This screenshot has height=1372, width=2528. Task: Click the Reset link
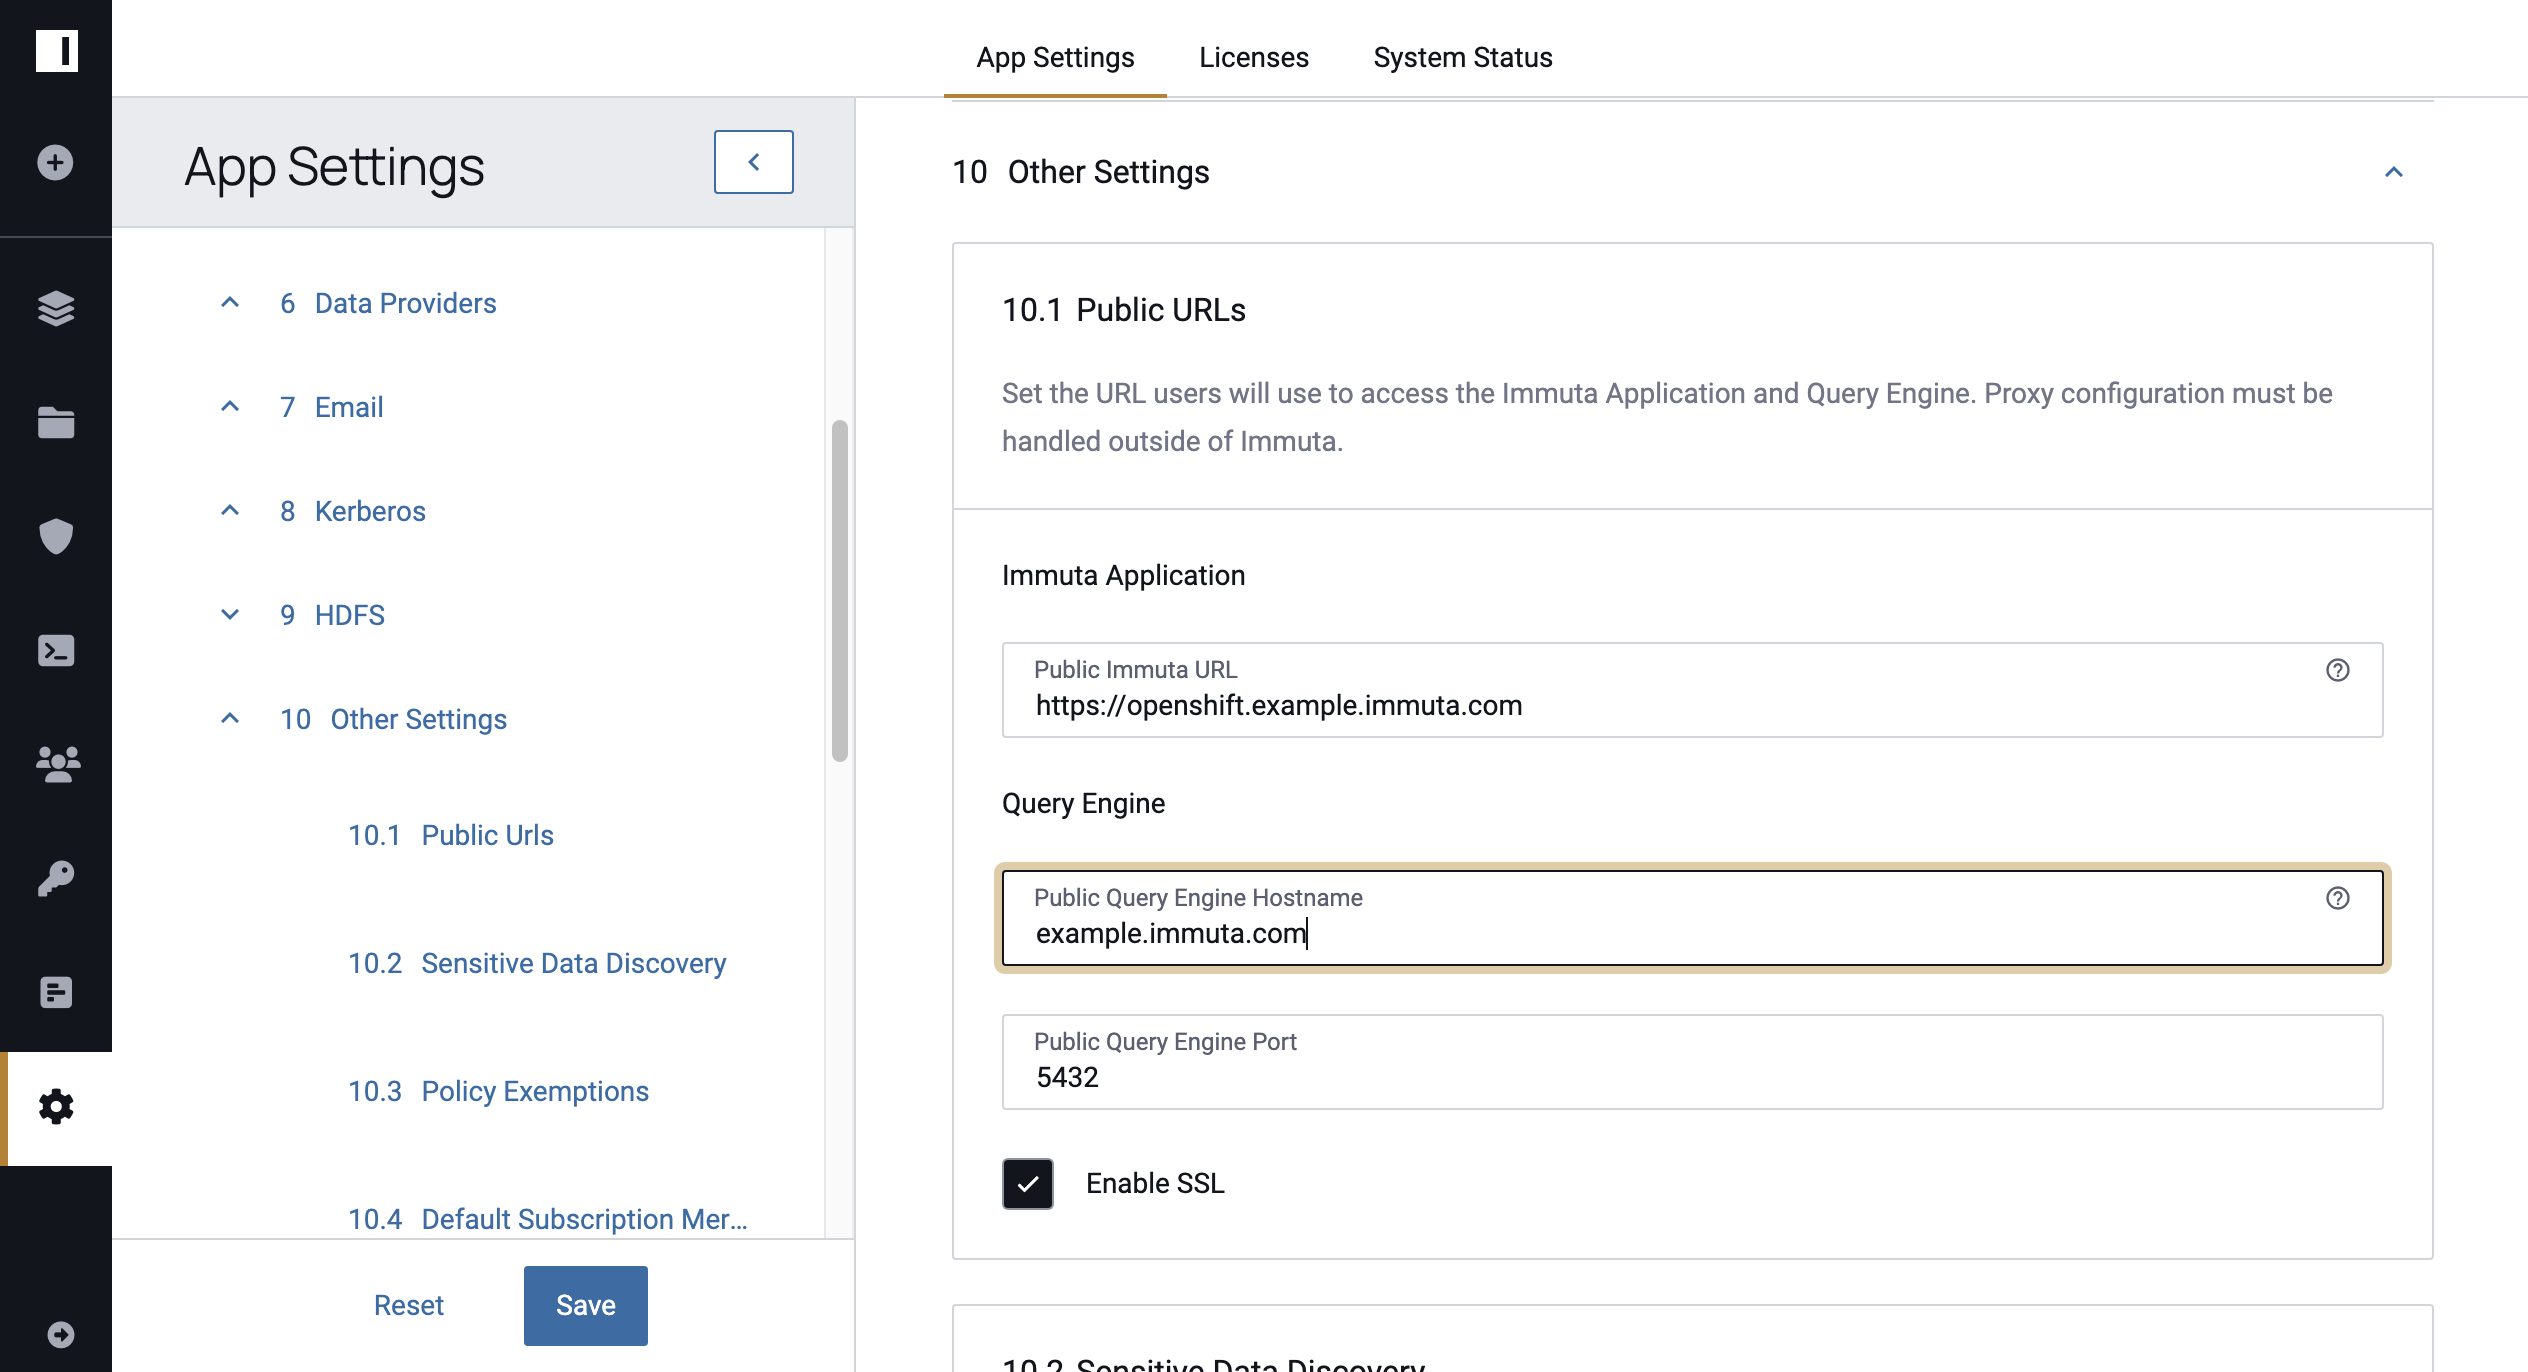click(x=409, y=1305)
